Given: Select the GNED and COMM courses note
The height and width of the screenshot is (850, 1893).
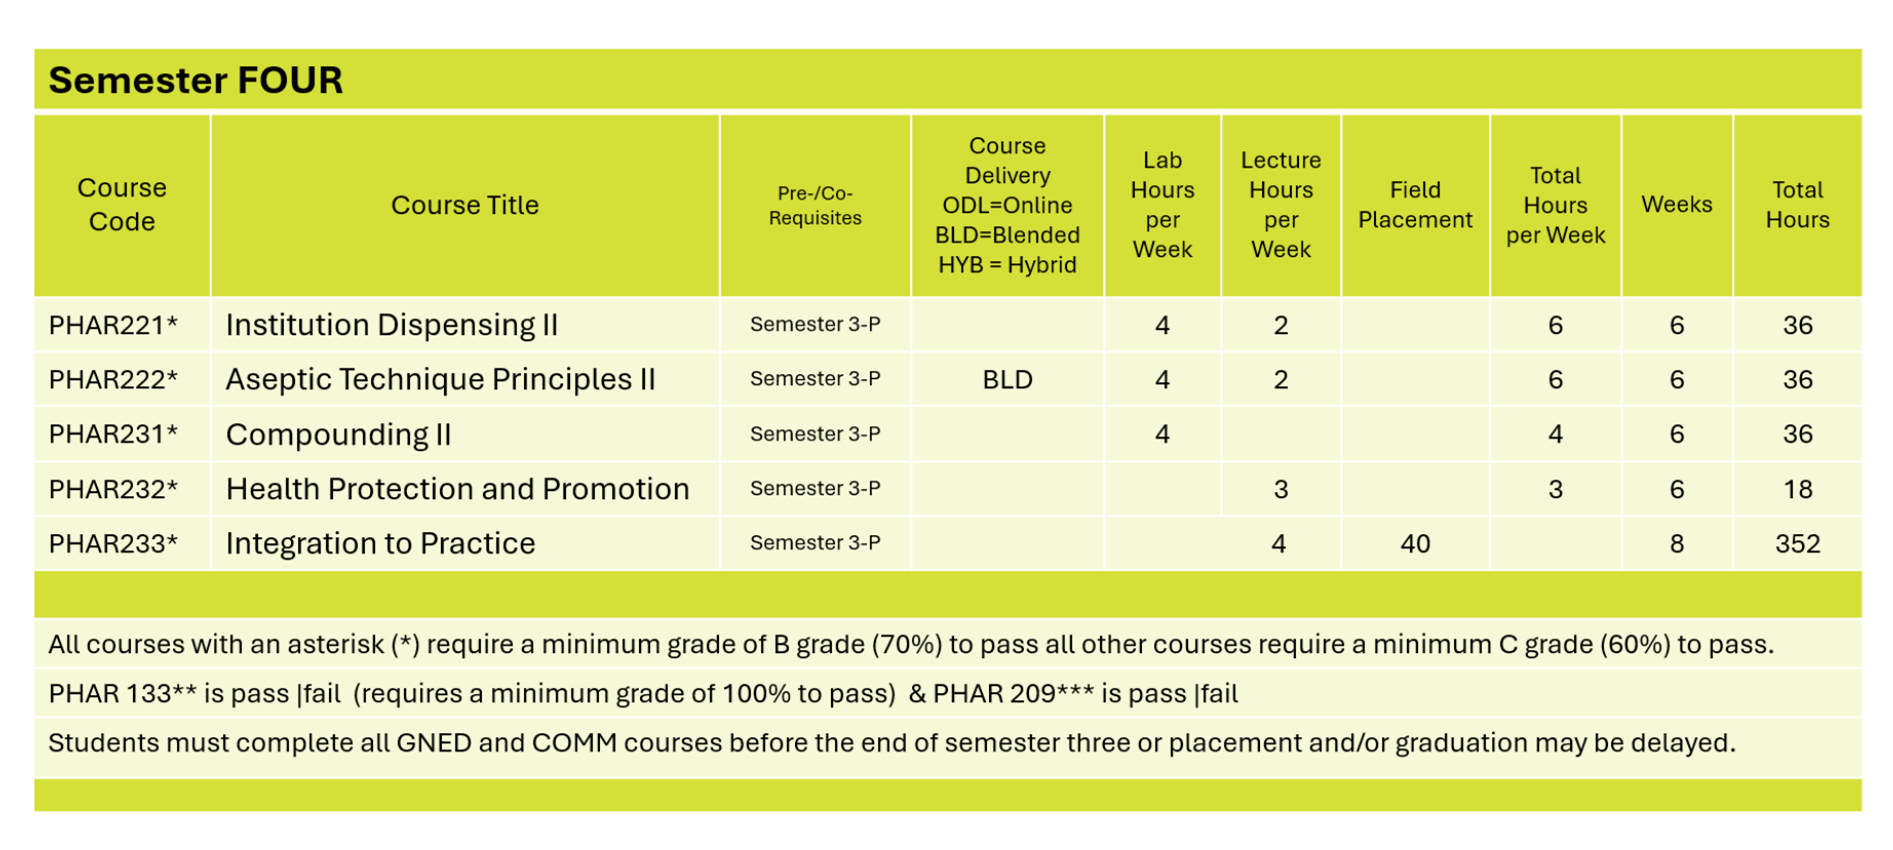Looking at the screenshot, I should 892,743.
